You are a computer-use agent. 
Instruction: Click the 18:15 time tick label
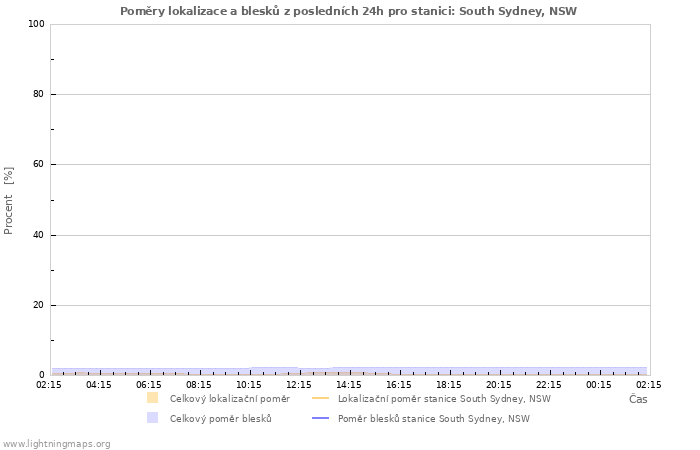pos(449,384)
